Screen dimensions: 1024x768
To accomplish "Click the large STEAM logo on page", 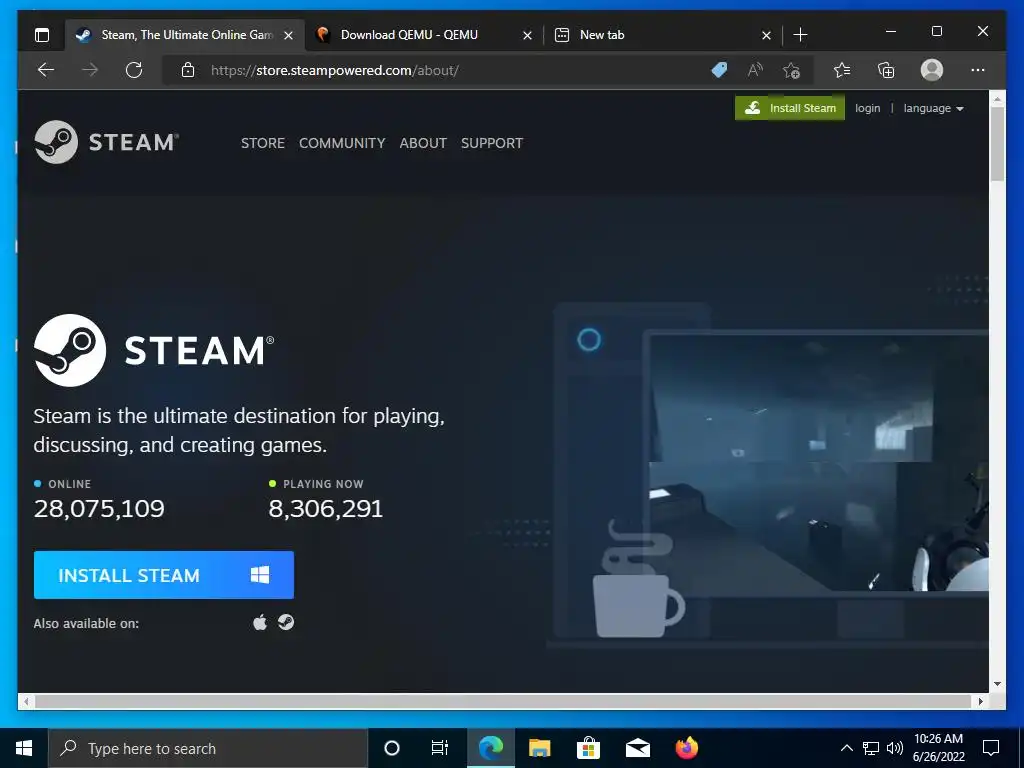I will pos(154,350).
